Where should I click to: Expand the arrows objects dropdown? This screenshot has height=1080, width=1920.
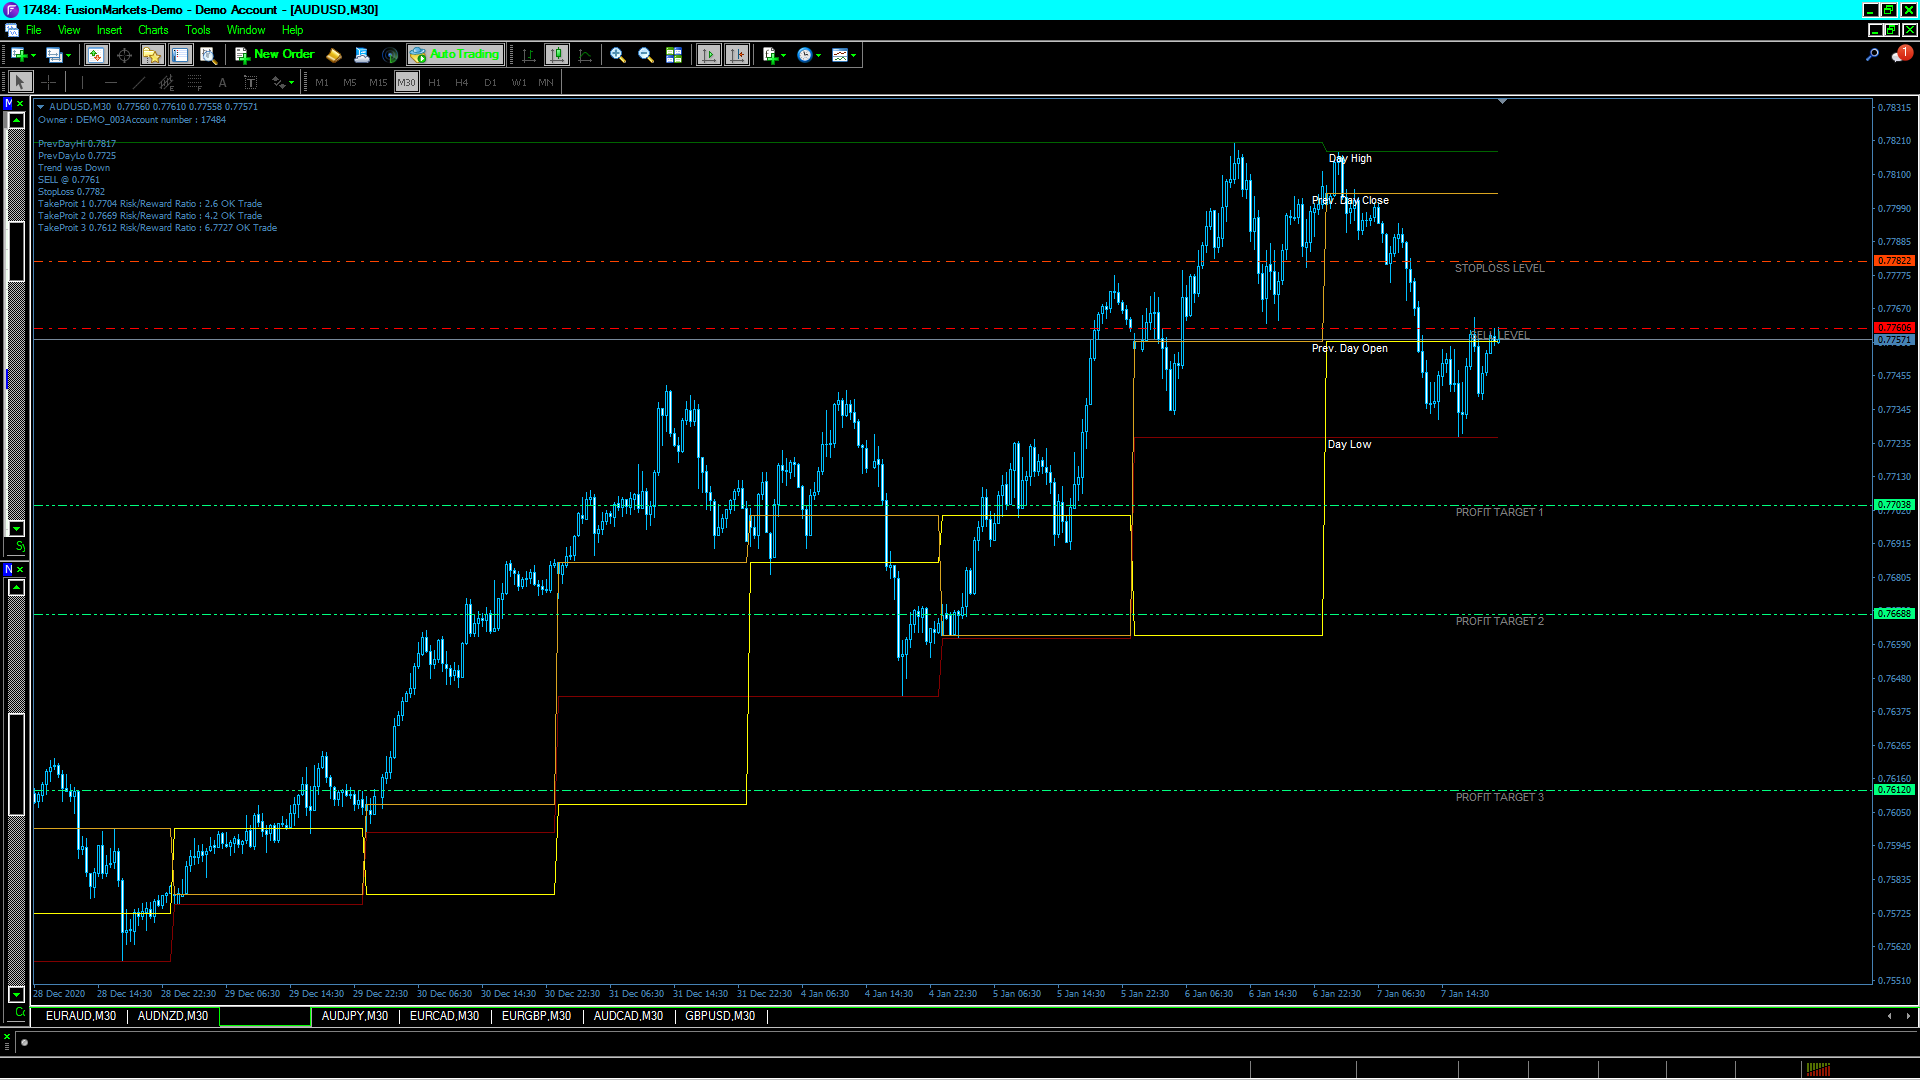pyautogui.click(x=291, y=84)
